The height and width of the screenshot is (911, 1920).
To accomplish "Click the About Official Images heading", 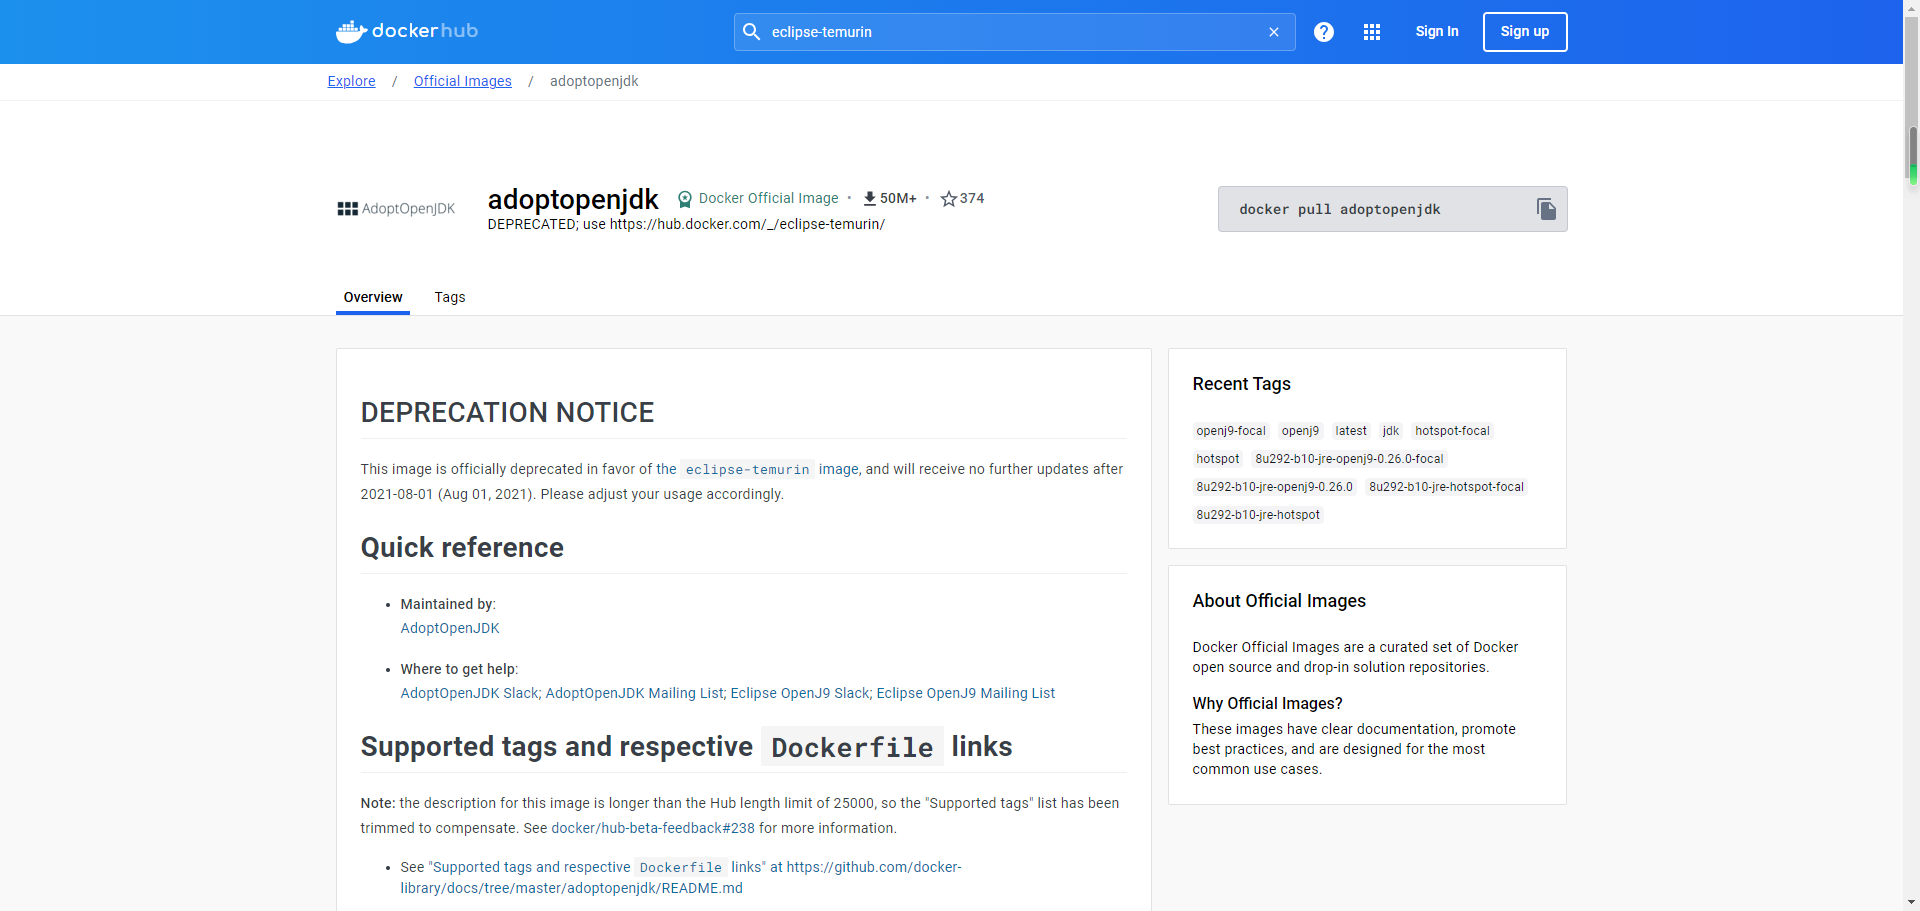I will (1279, 601).
